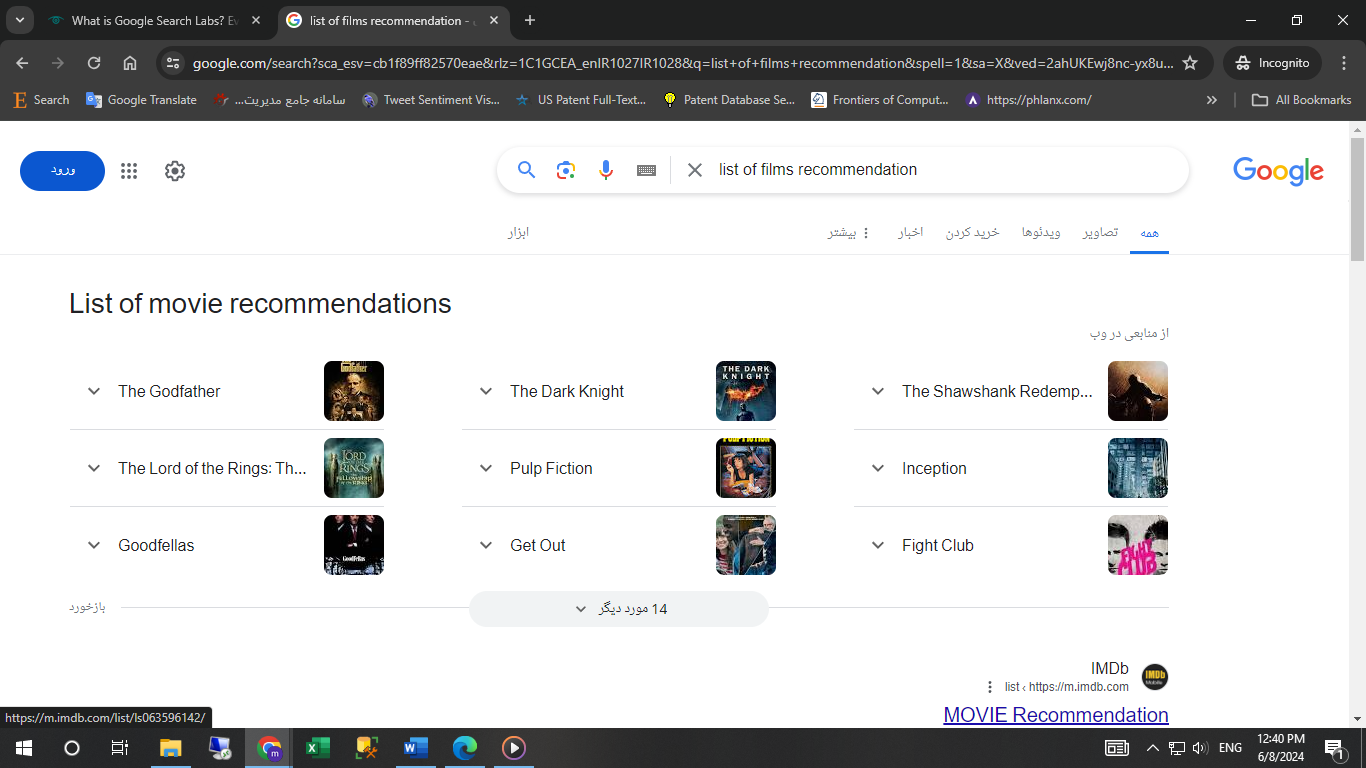This screenshot has height=768, width=1366.
Task: Open the Google apps grid
Action: click(129, 171)
